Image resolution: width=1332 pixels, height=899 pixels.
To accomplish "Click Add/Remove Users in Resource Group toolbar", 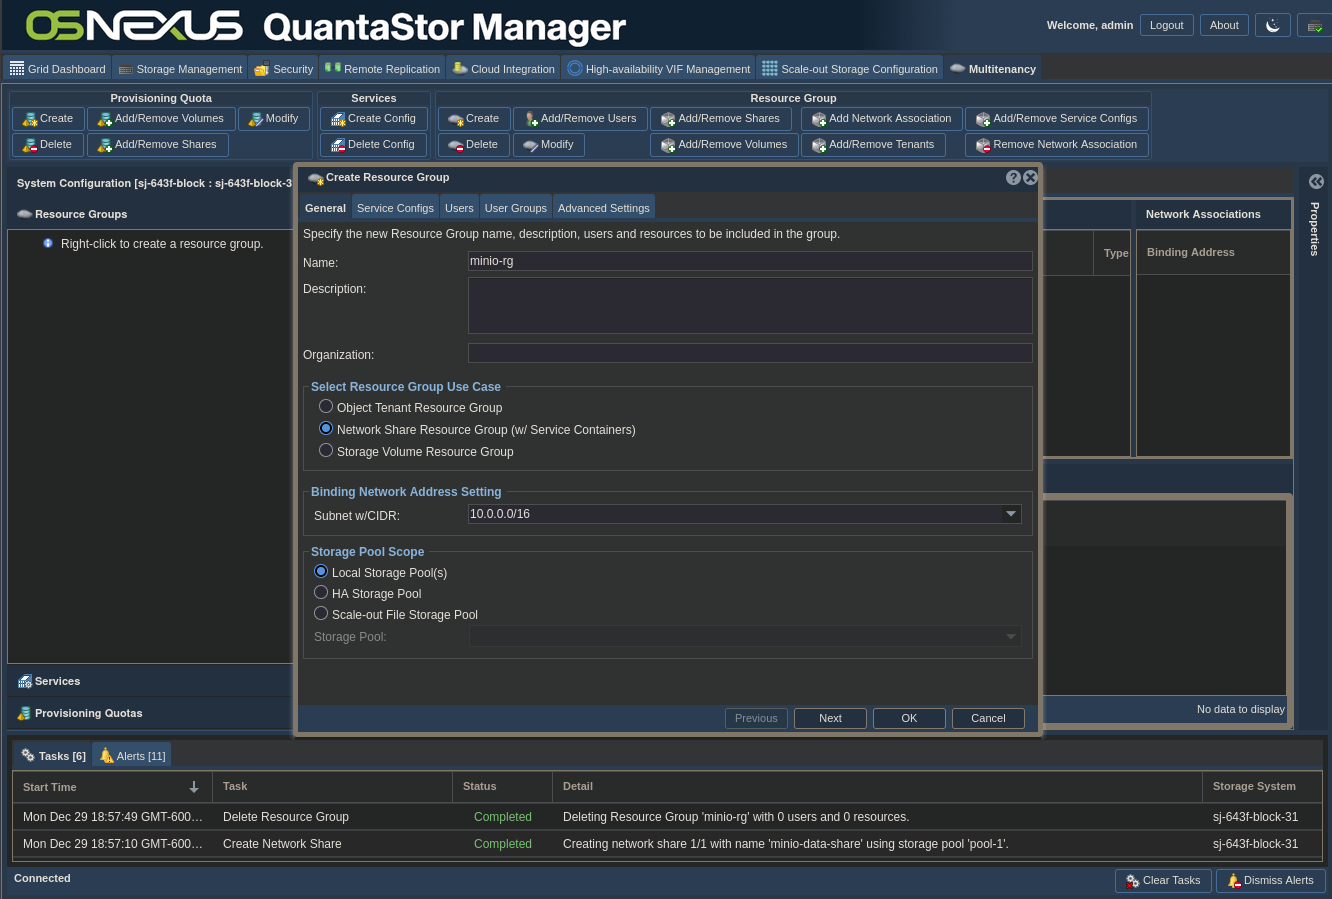I will click(x=580, y=119).
